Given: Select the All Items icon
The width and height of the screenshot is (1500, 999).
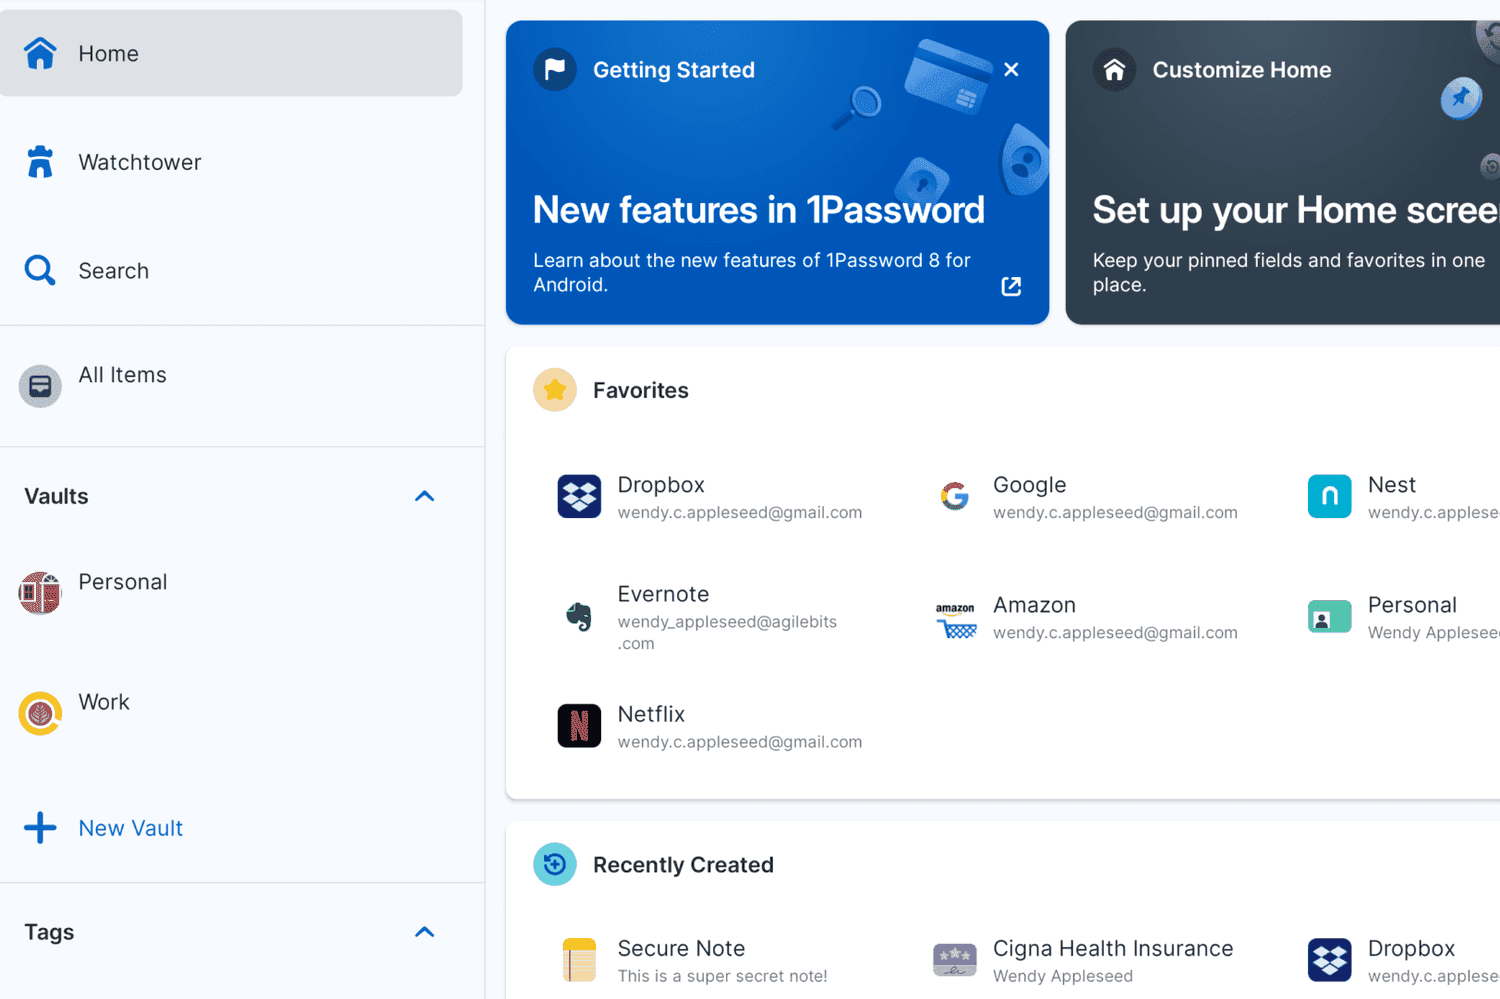Looking at the screenshot, I should click(x=40, y=386).
